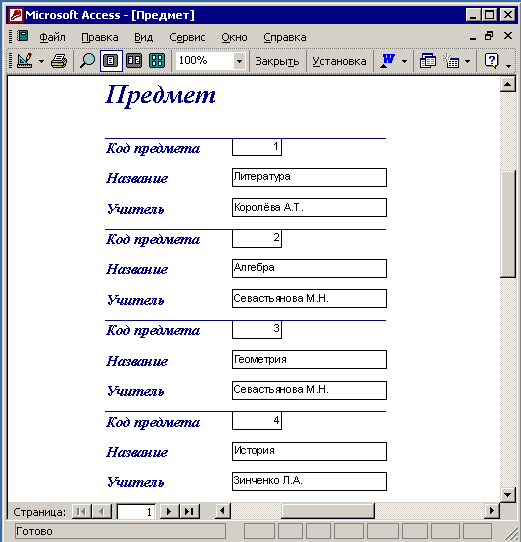Toggle two-page preview mode

134,61
